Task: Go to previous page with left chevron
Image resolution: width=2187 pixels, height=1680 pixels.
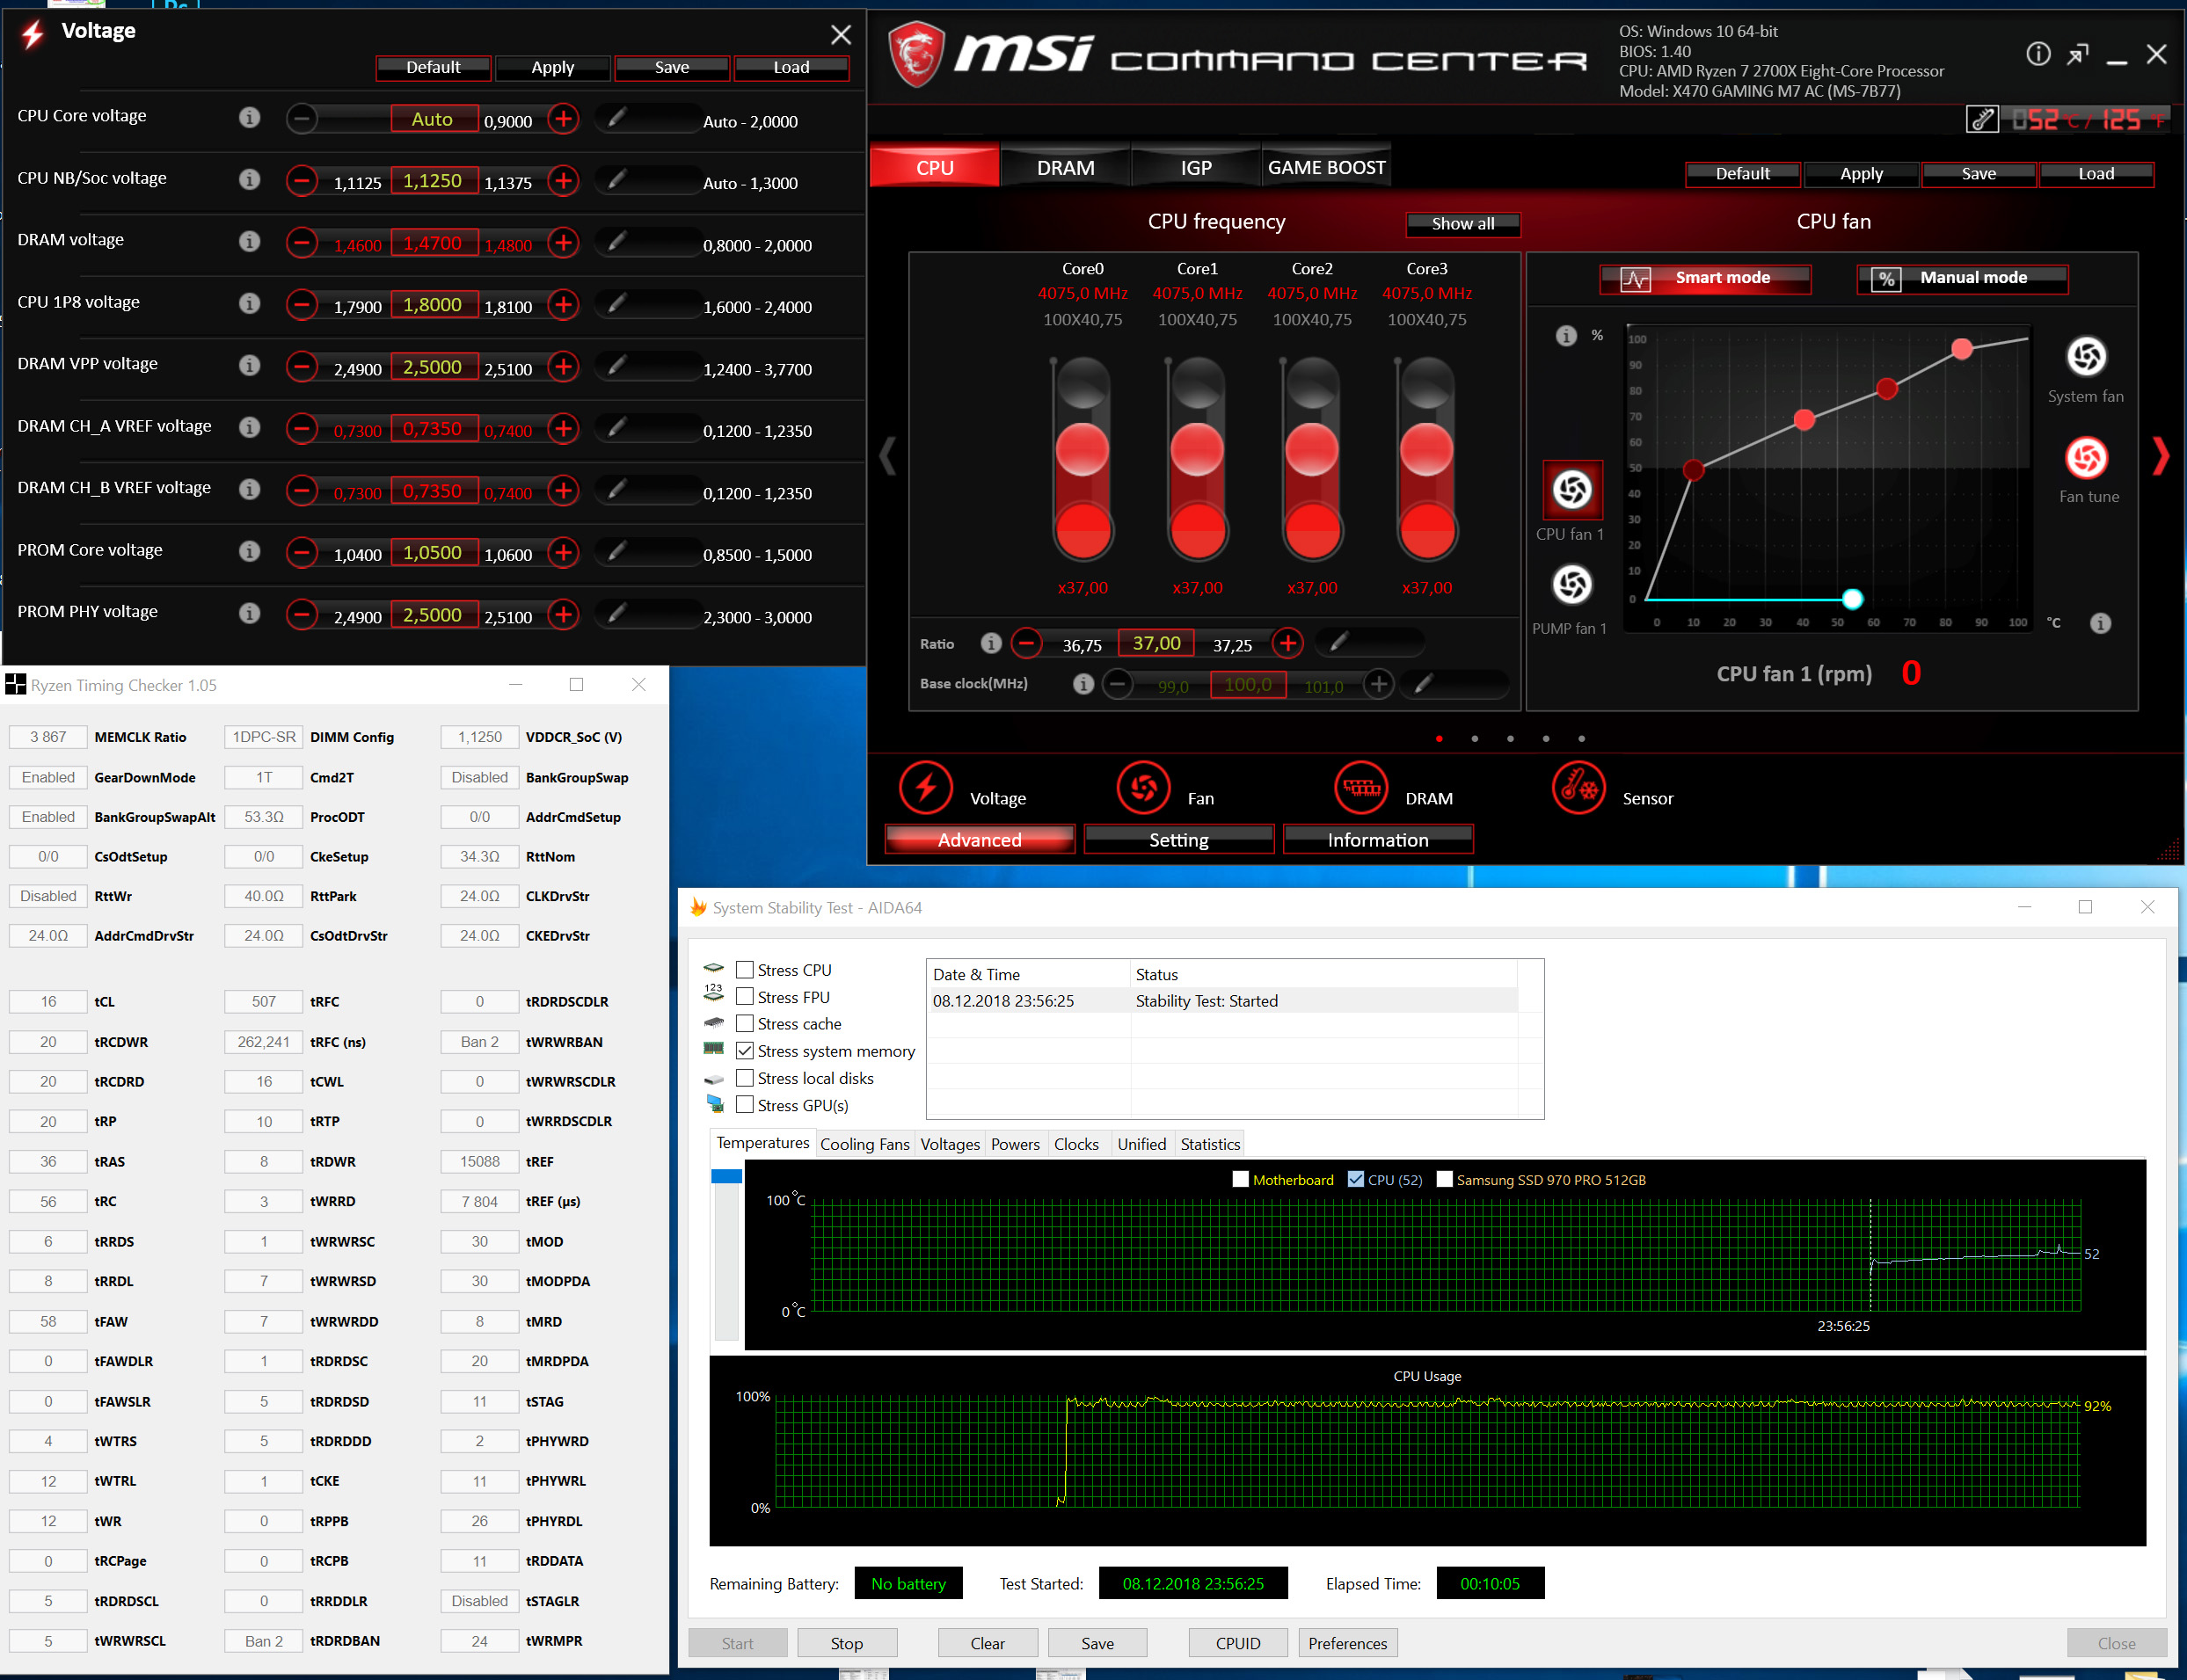Action: click(886, 456)
